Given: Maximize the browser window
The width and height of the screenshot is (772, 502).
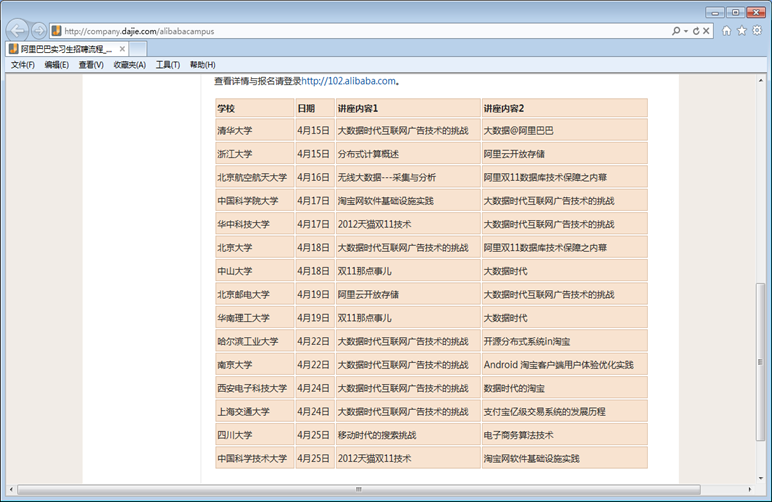Looking at the screenshot, I should pos(736,12).
